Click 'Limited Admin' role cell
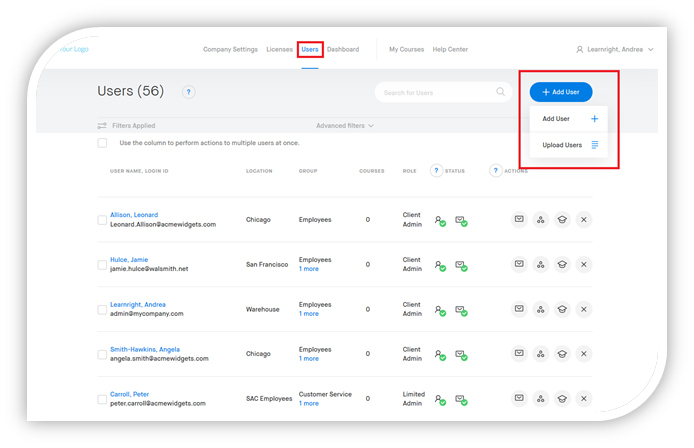 pyautogui.click(x=413, y=398)
